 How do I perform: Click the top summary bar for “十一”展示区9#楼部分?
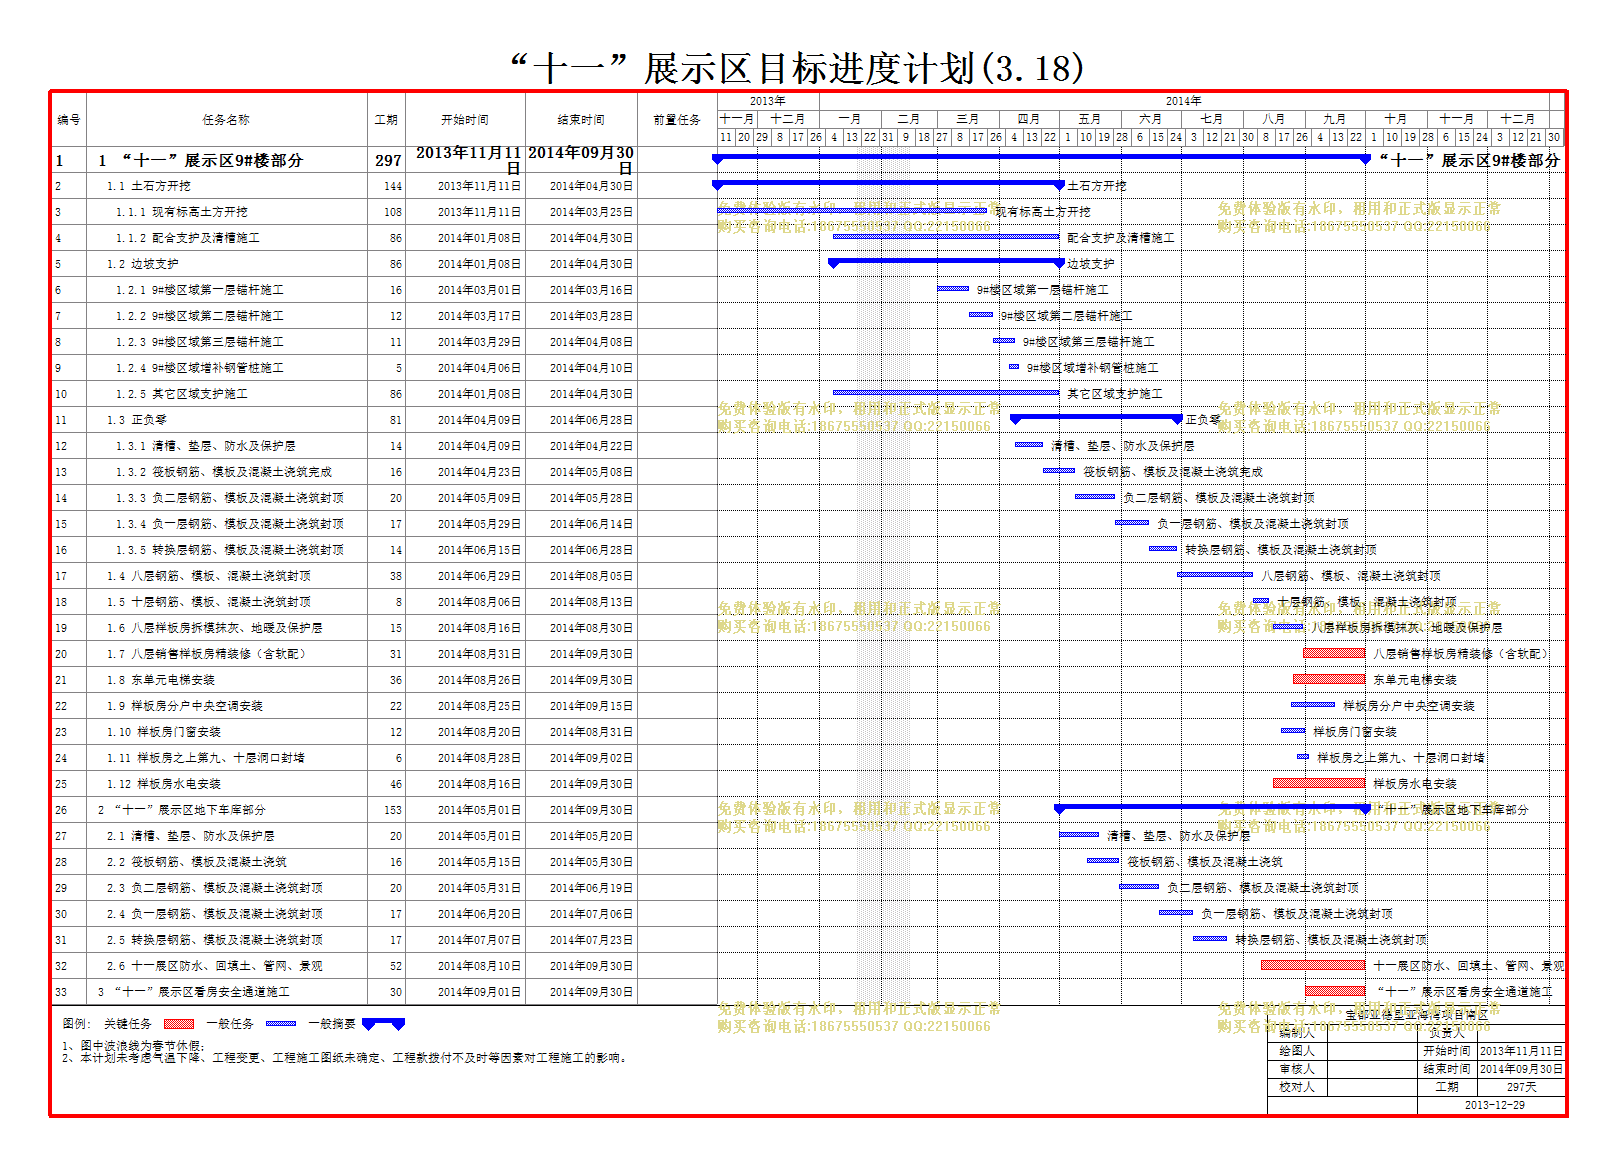(1041, 158)
